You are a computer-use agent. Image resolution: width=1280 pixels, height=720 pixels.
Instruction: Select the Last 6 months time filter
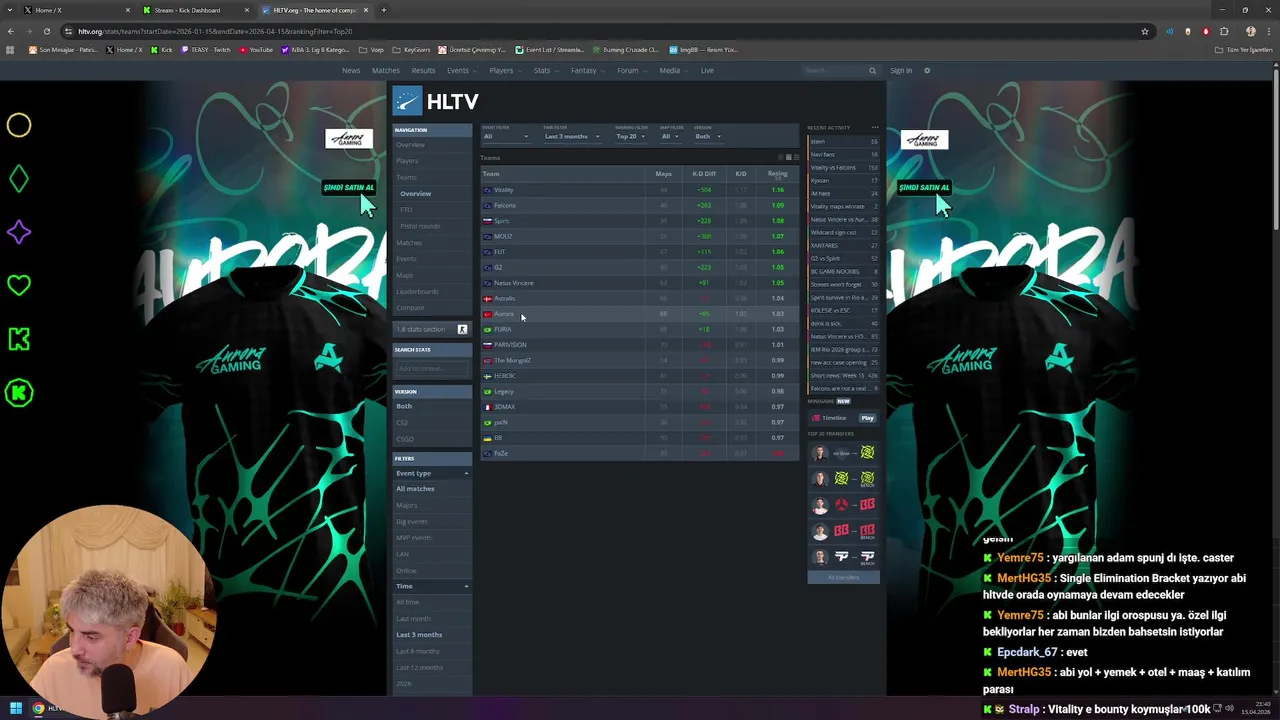(x=417, y=651)
